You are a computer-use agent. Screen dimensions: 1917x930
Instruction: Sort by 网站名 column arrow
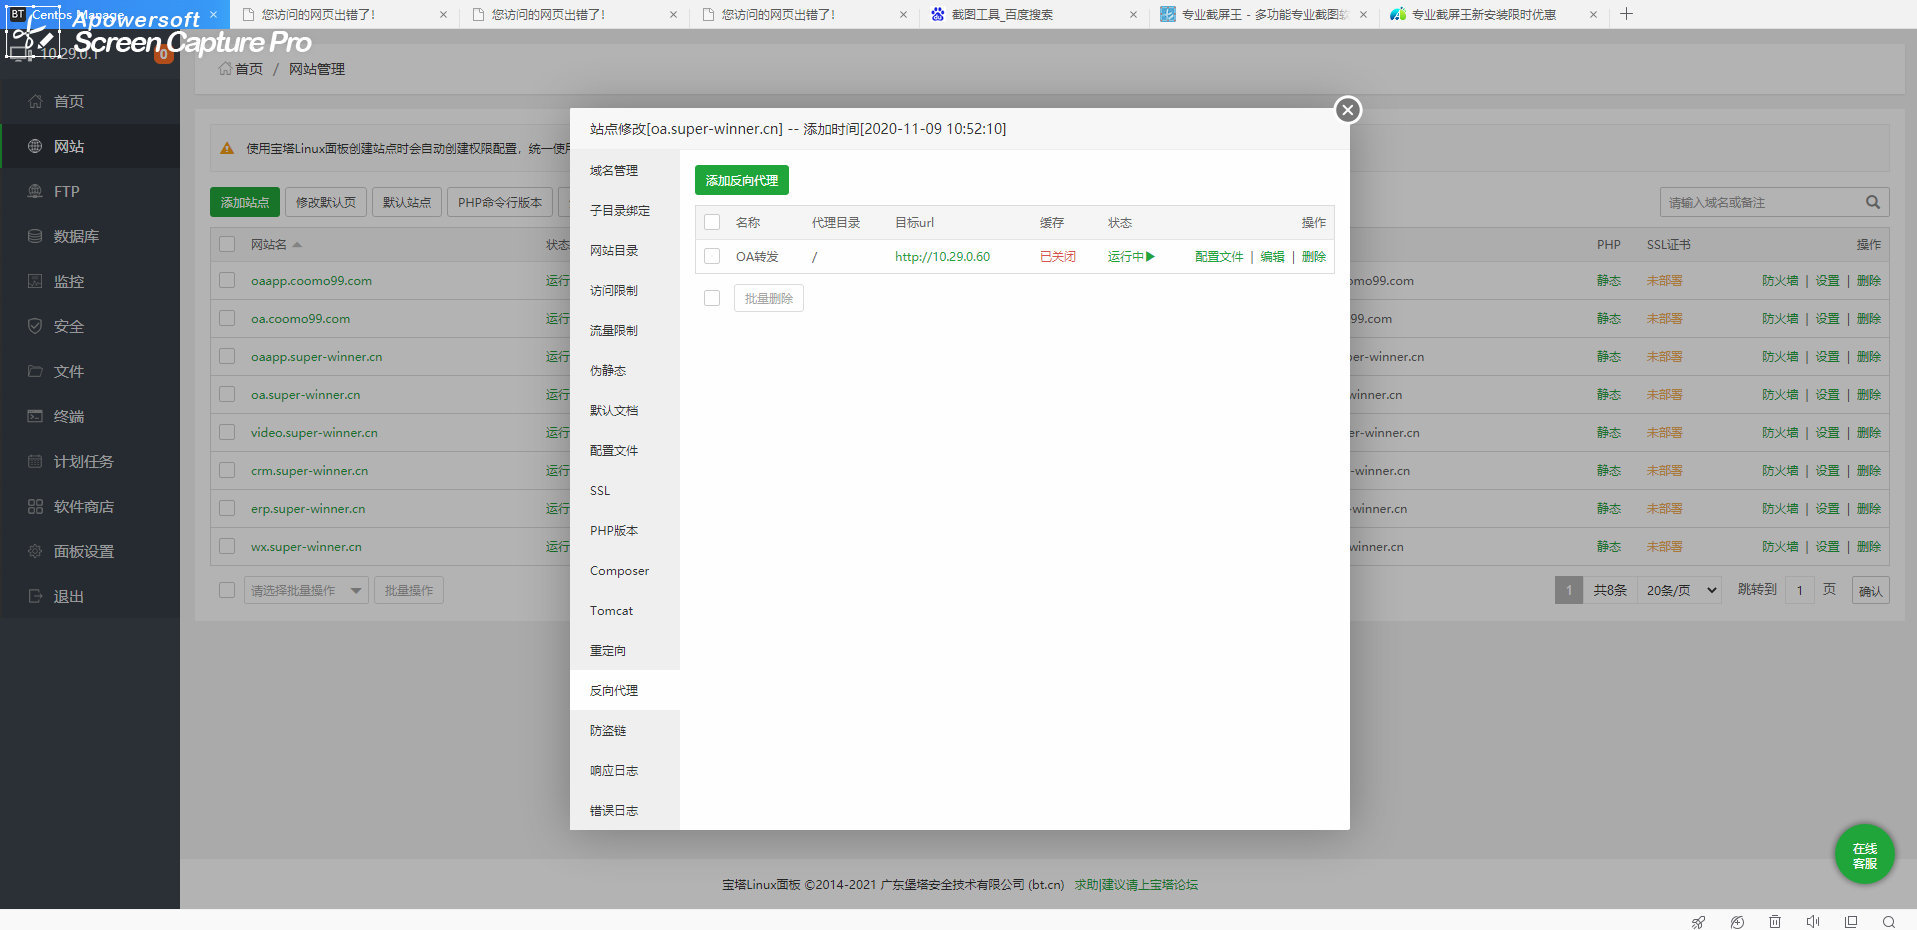point(297,245)
